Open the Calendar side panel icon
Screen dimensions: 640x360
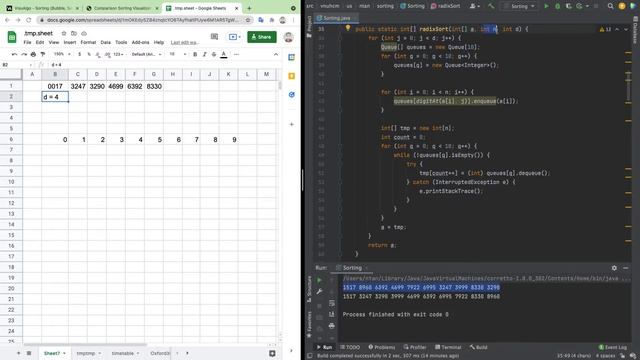point(291,58)
